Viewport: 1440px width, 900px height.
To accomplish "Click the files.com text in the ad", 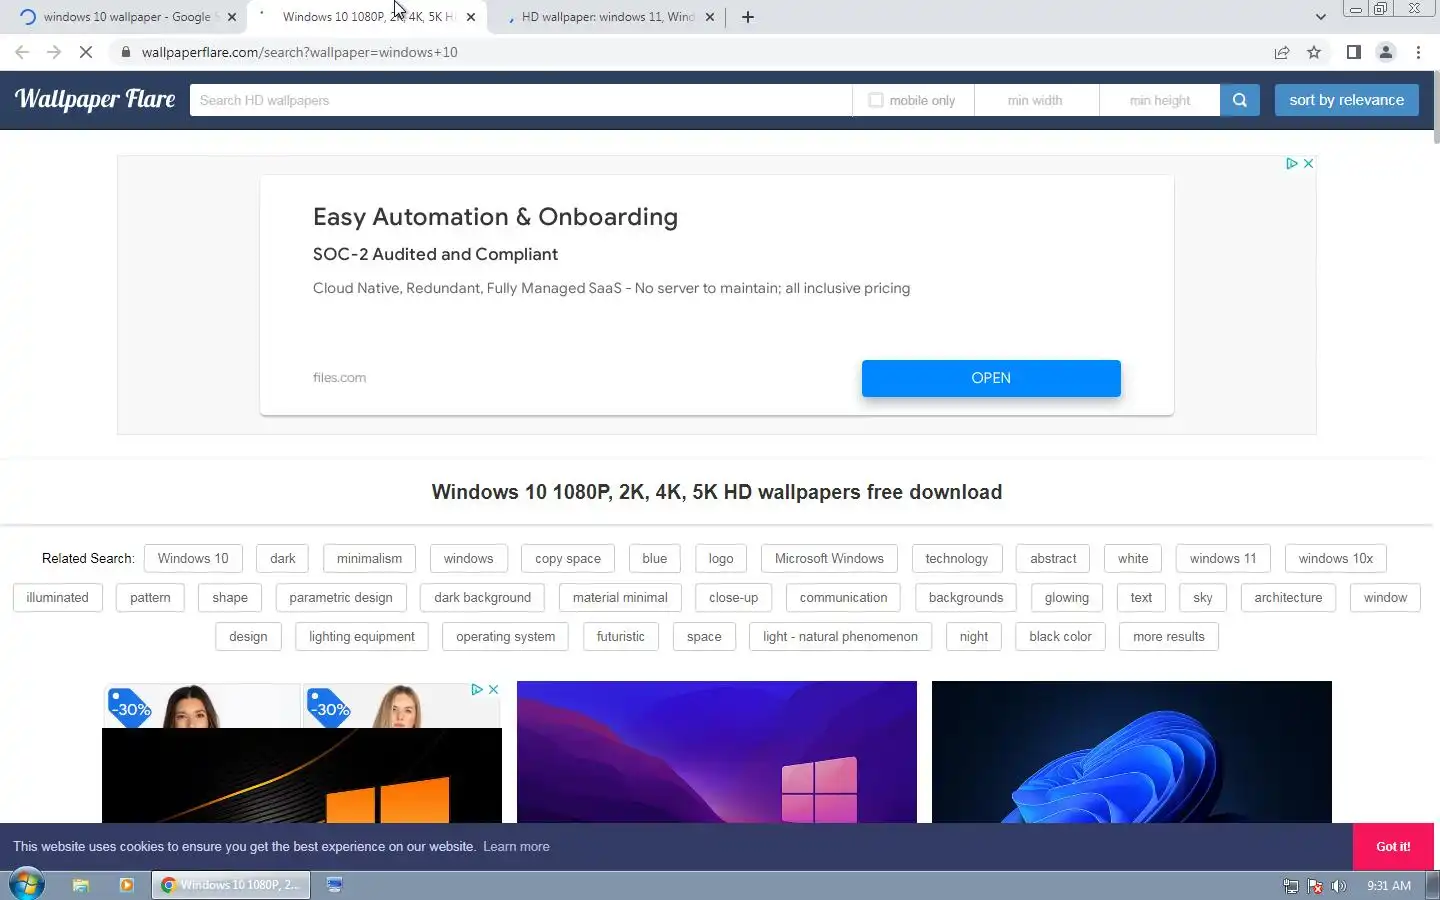I will click(339, 377).
